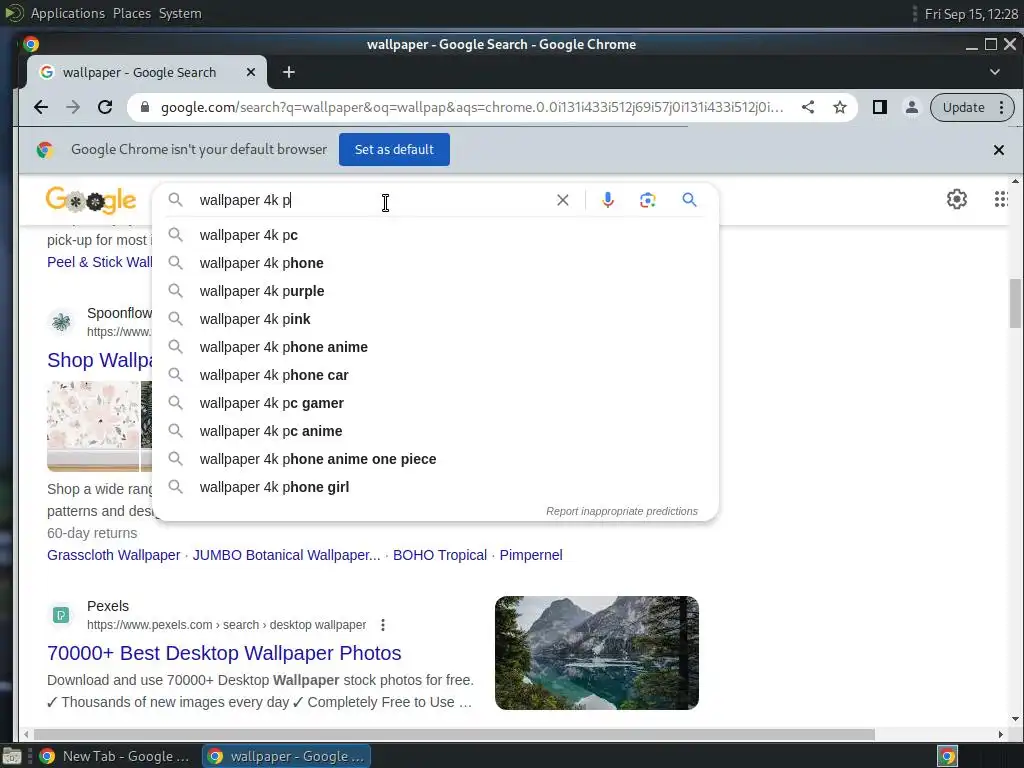Open the System menu
This screenshot has height=768, width=1024.
(x=180, y=13)
